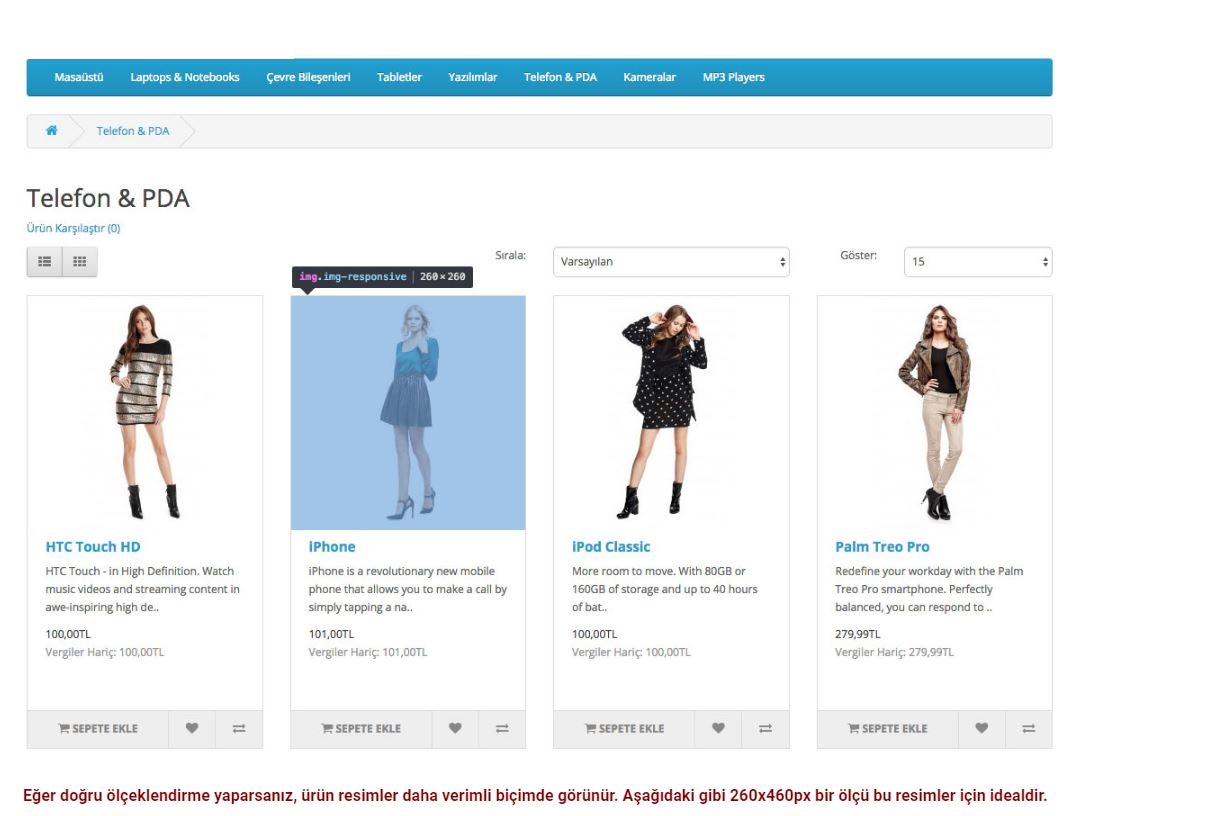Open the Sırala sort dropdown
Screen dimensions: 1216x816
tap(671, 262)
